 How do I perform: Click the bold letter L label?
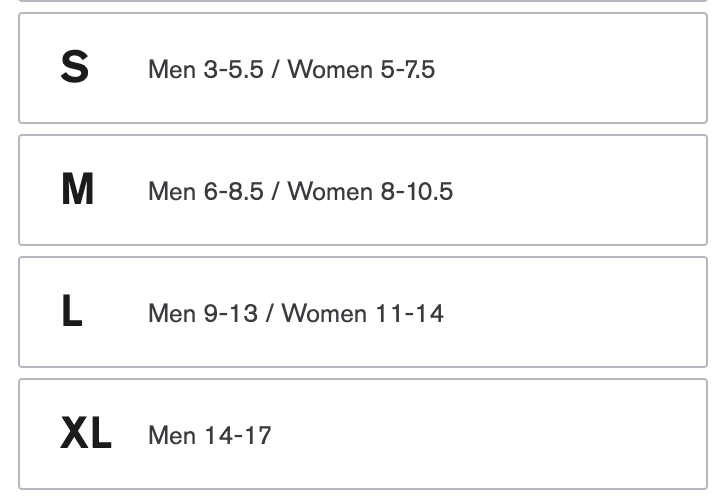pyautogui.click(x=71, y=312)
